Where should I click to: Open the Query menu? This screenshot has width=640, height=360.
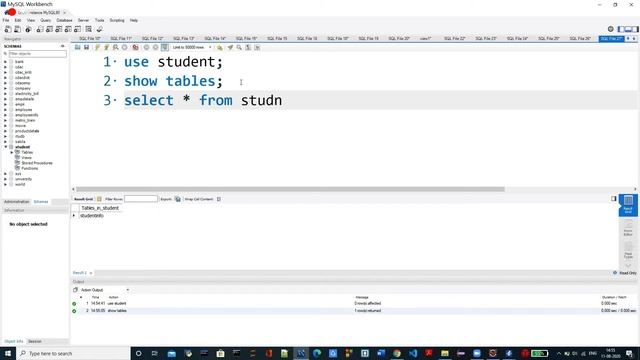click(x=46, y=20)
